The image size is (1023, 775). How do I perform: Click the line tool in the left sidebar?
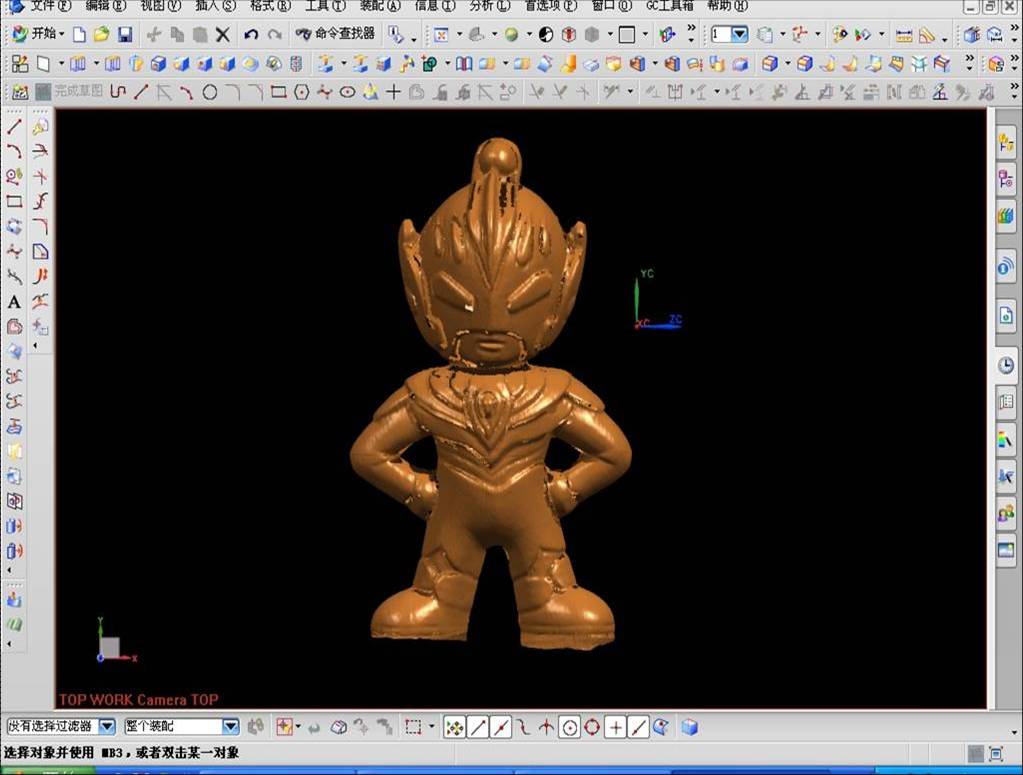point(14,127)
